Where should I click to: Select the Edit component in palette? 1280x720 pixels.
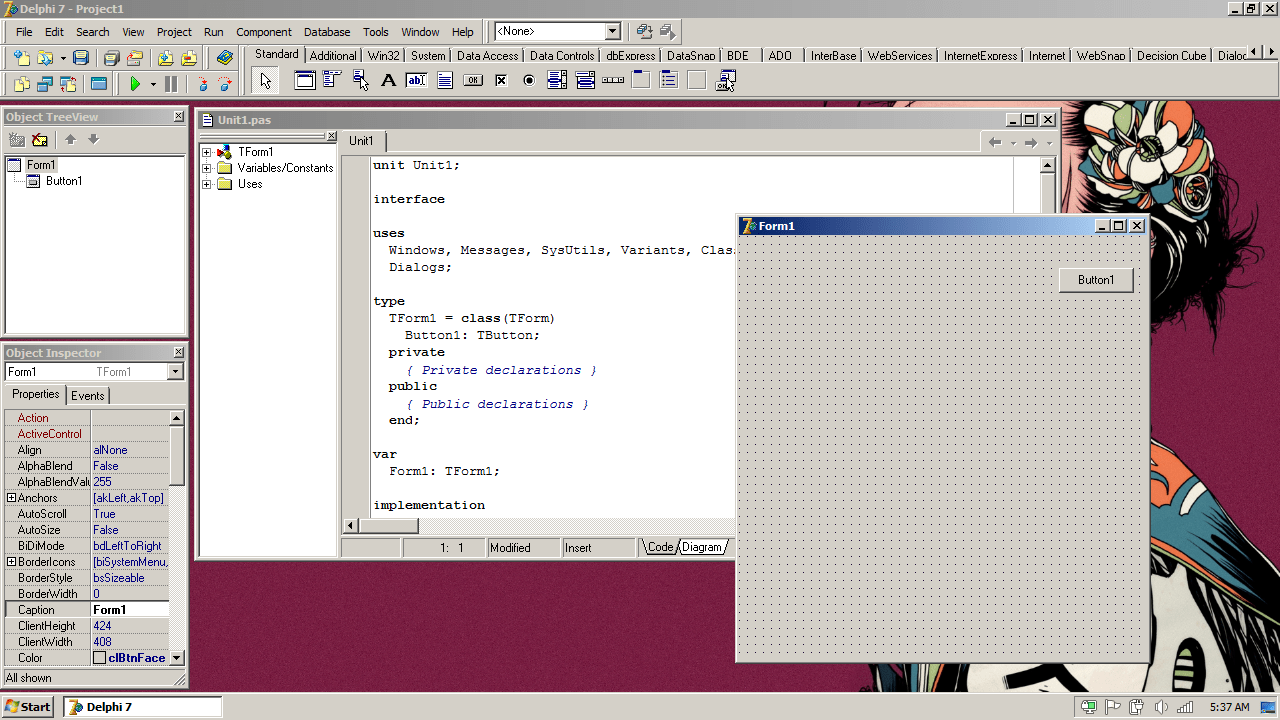416,80
